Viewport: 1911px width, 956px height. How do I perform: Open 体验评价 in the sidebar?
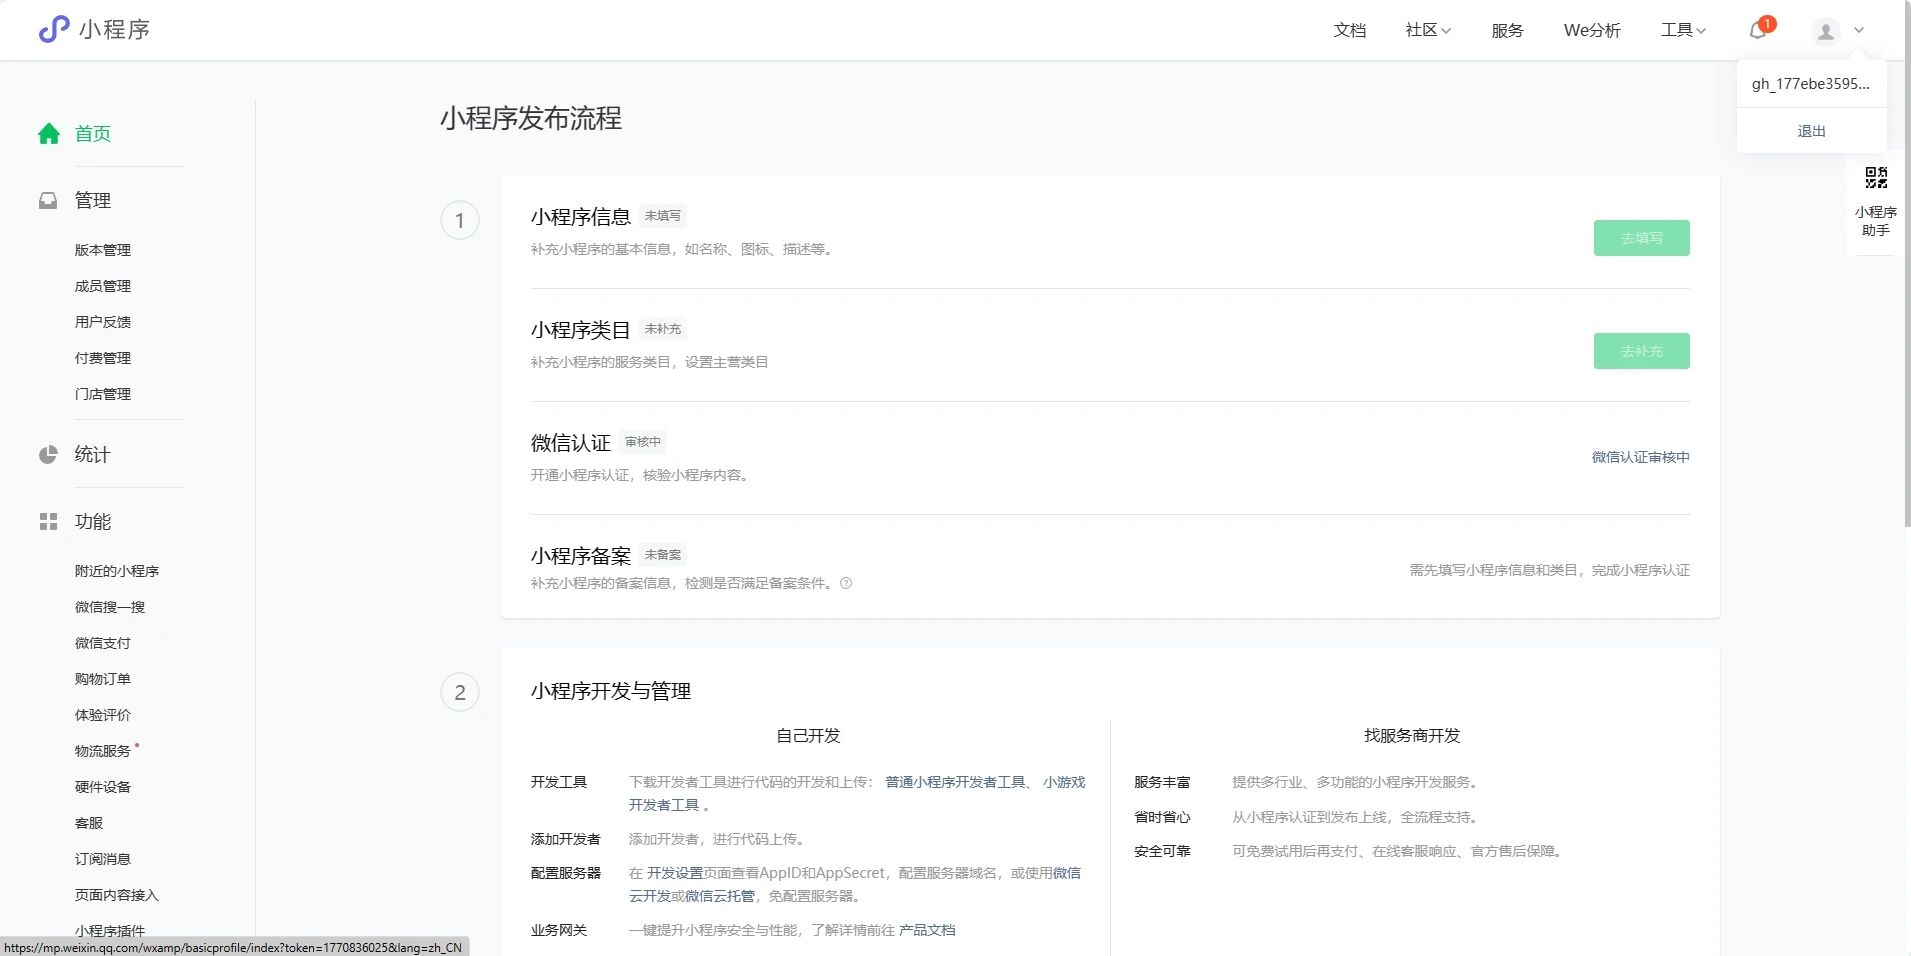tap(103, 715)
